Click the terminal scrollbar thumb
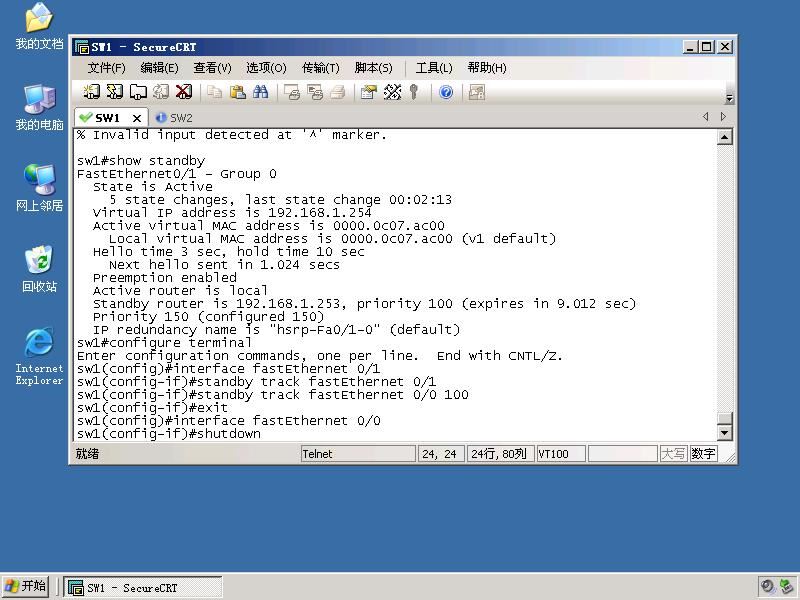This screenshot has height=600, width=800. coord(725,418)
